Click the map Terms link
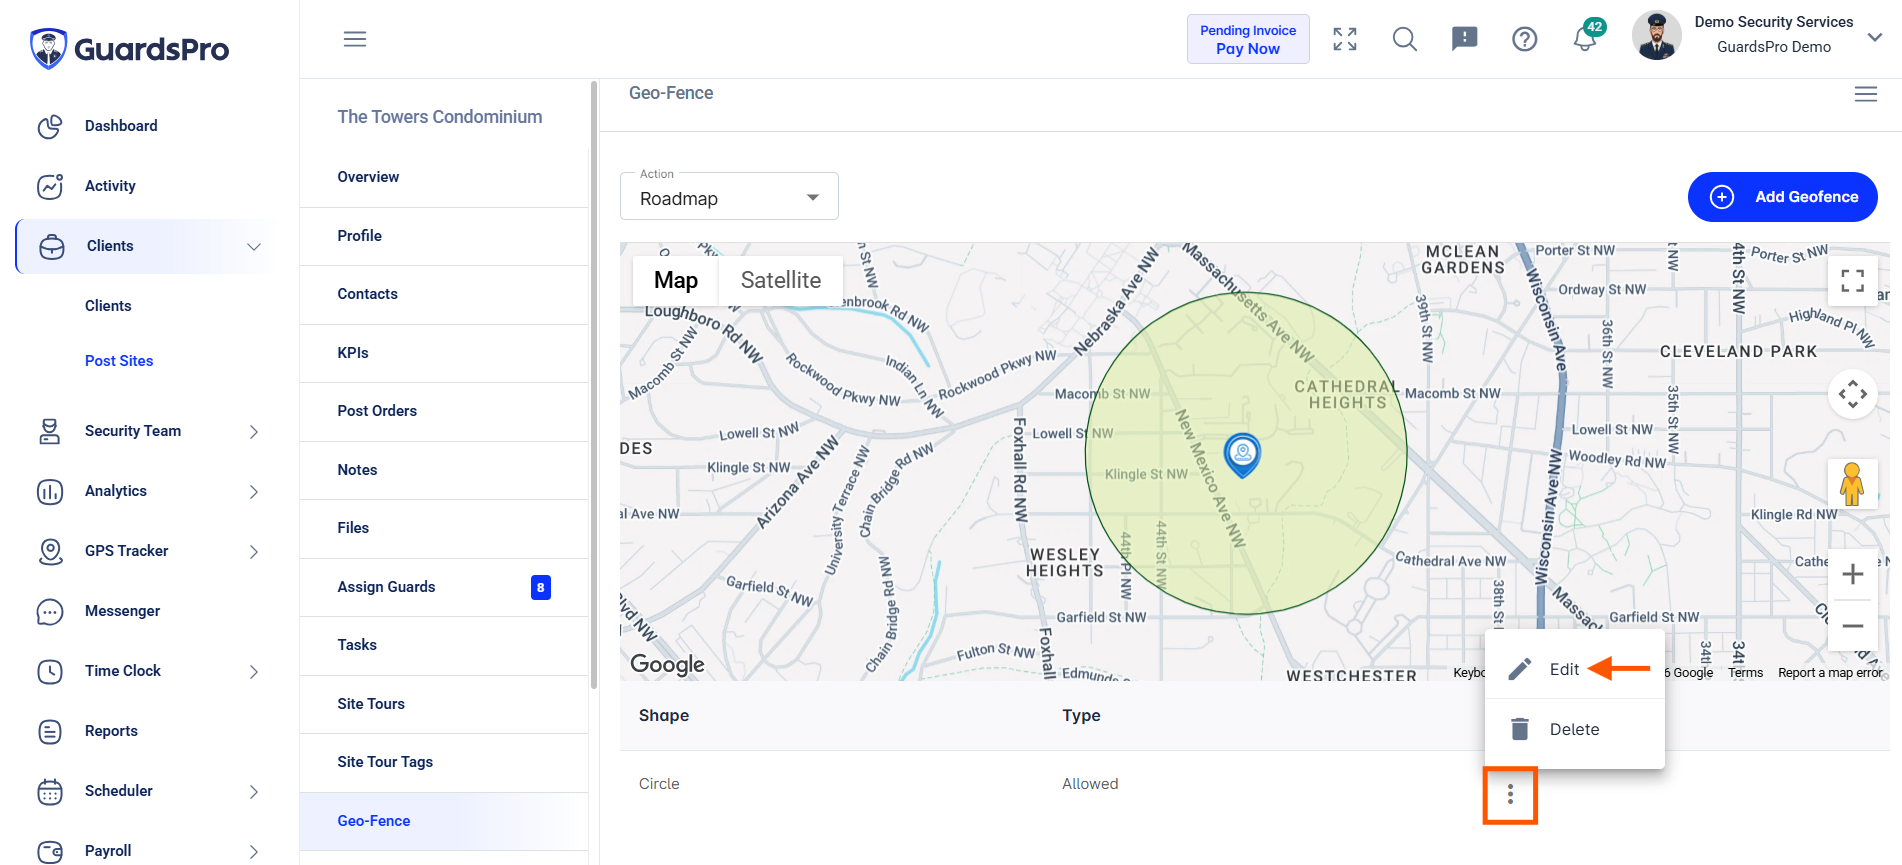 pyautogui.click(x=1745, y=673)
